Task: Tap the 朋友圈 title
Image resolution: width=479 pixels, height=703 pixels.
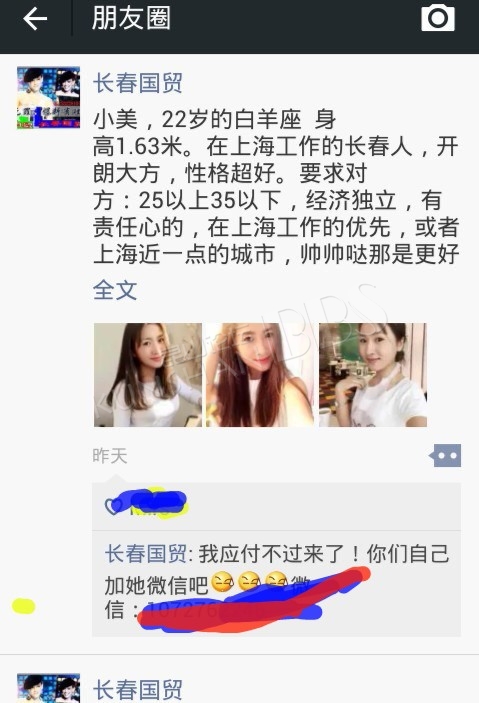Action: pos(131,18)
